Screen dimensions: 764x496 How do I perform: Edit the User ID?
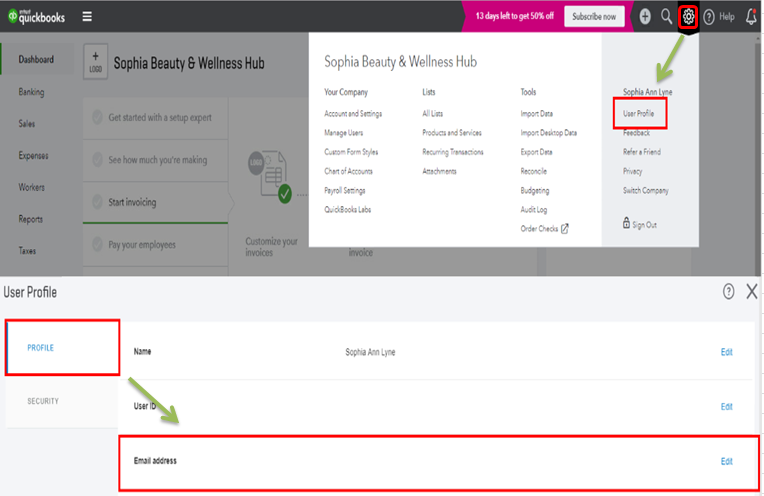click(726, 406)
